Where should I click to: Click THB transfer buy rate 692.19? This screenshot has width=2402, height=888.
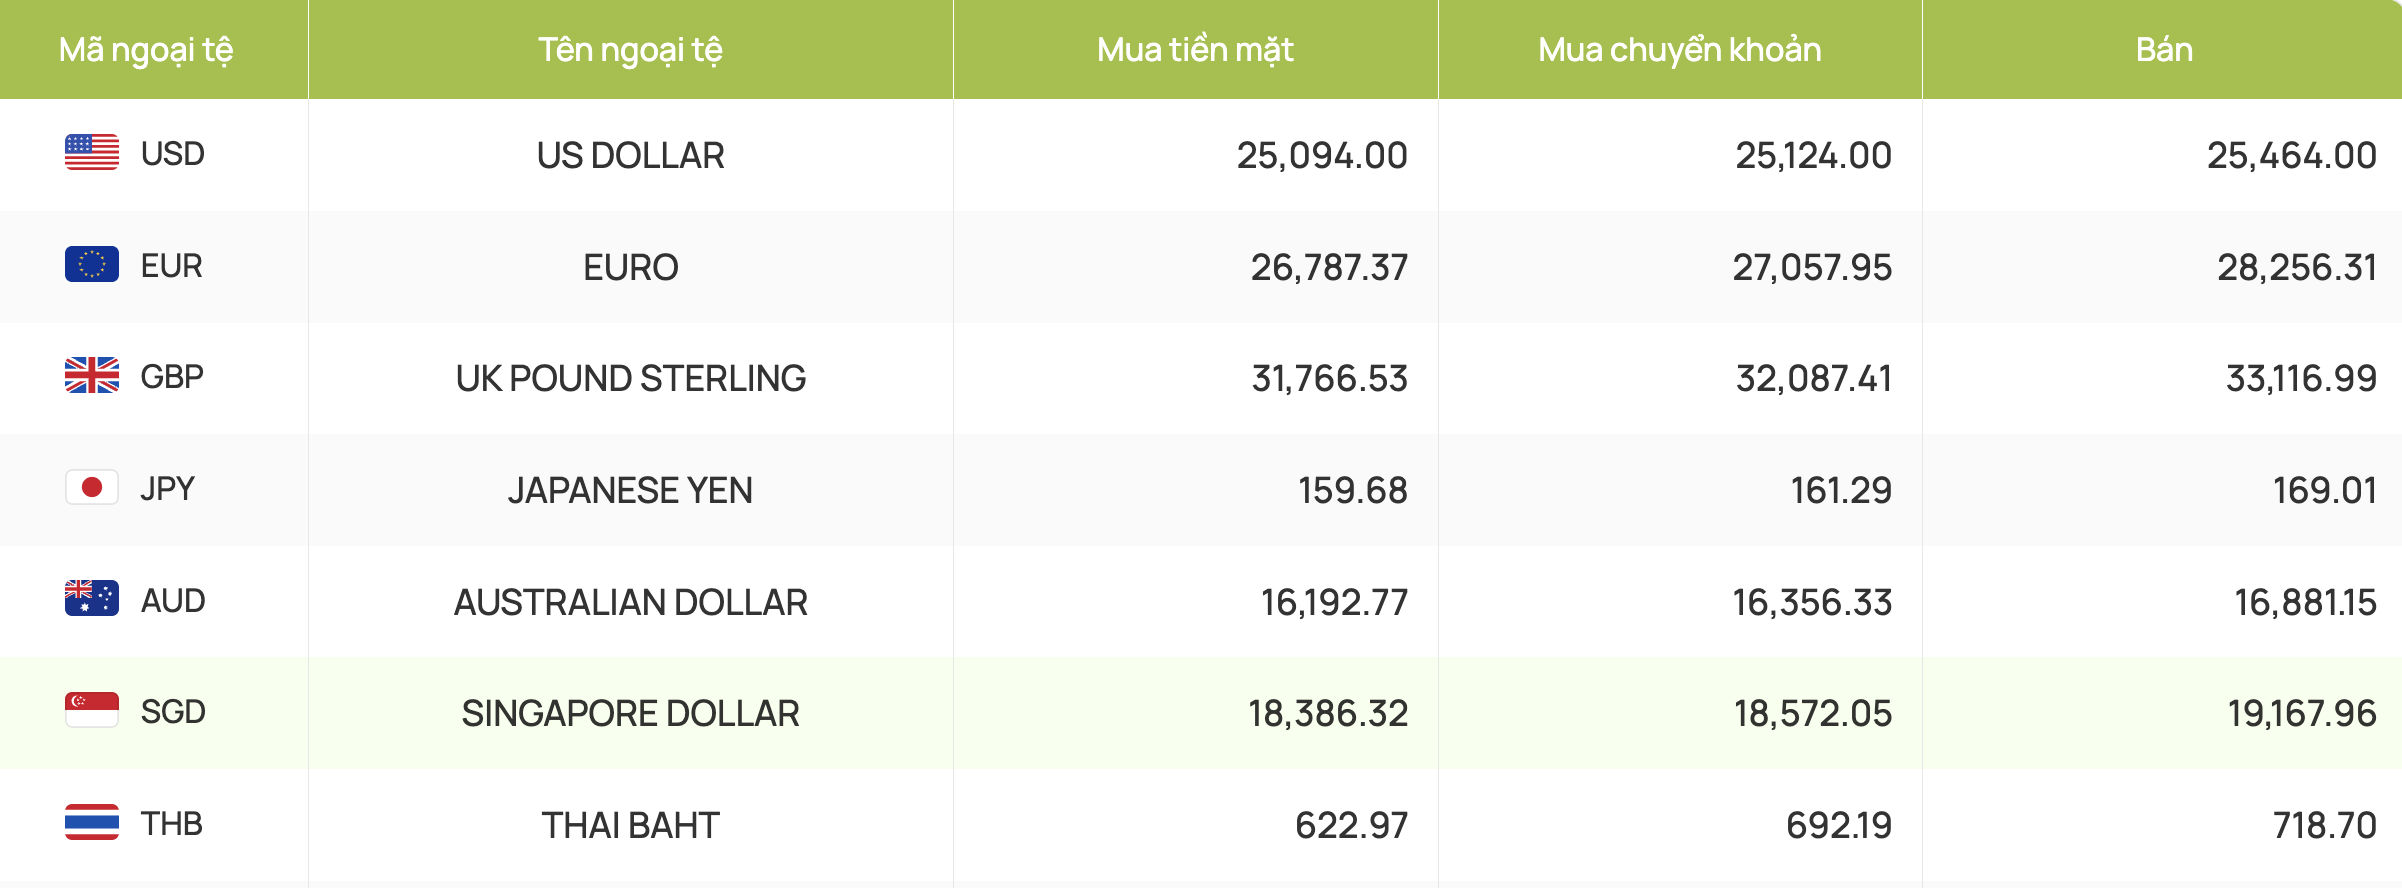(x=1839, y=825)
